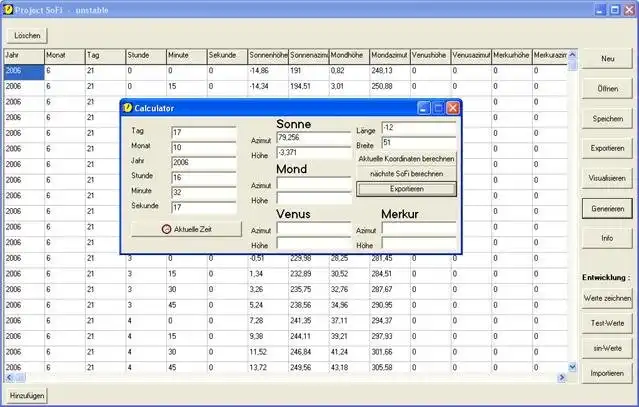Focus the Stunde input field
Viewport: 639px width, 407px height.
click(x=204, y=178)
